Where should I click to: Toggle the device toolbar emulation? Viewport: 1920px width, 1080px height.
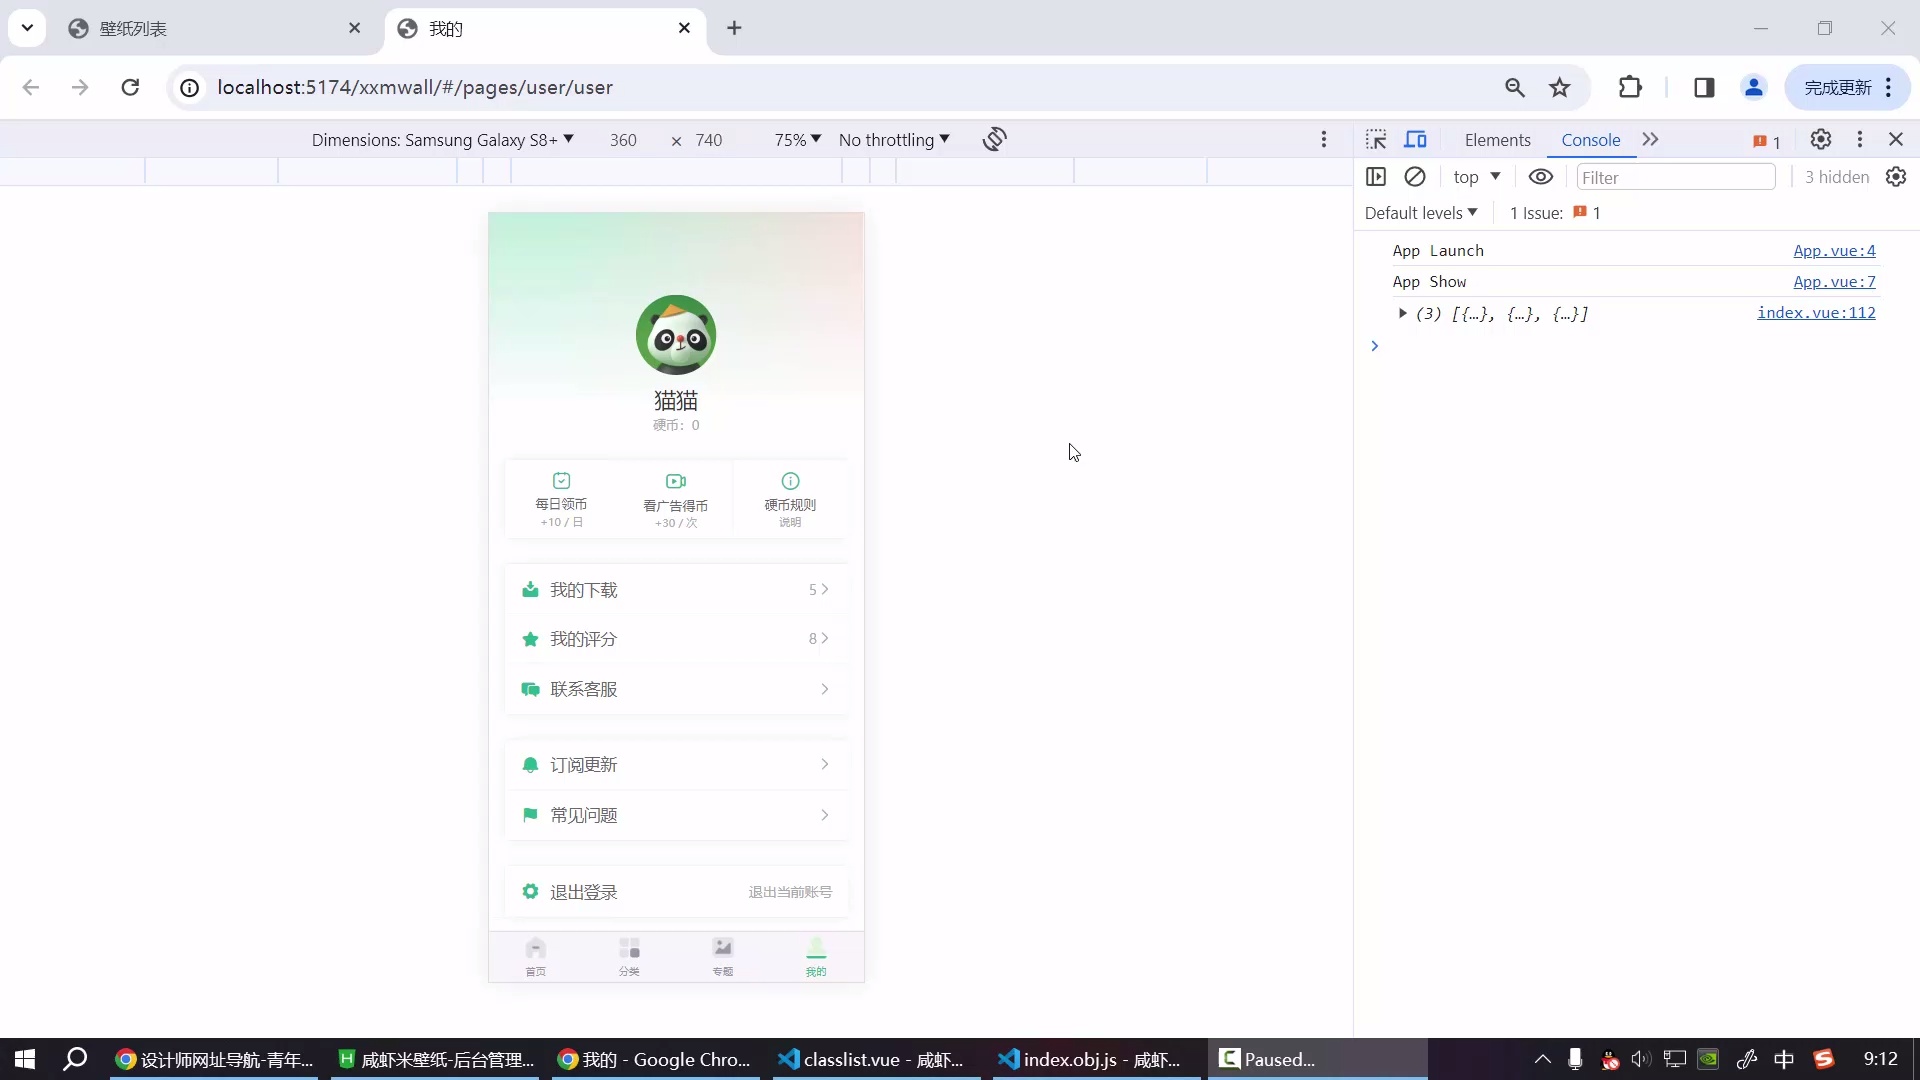click(x=1415, y=140)
